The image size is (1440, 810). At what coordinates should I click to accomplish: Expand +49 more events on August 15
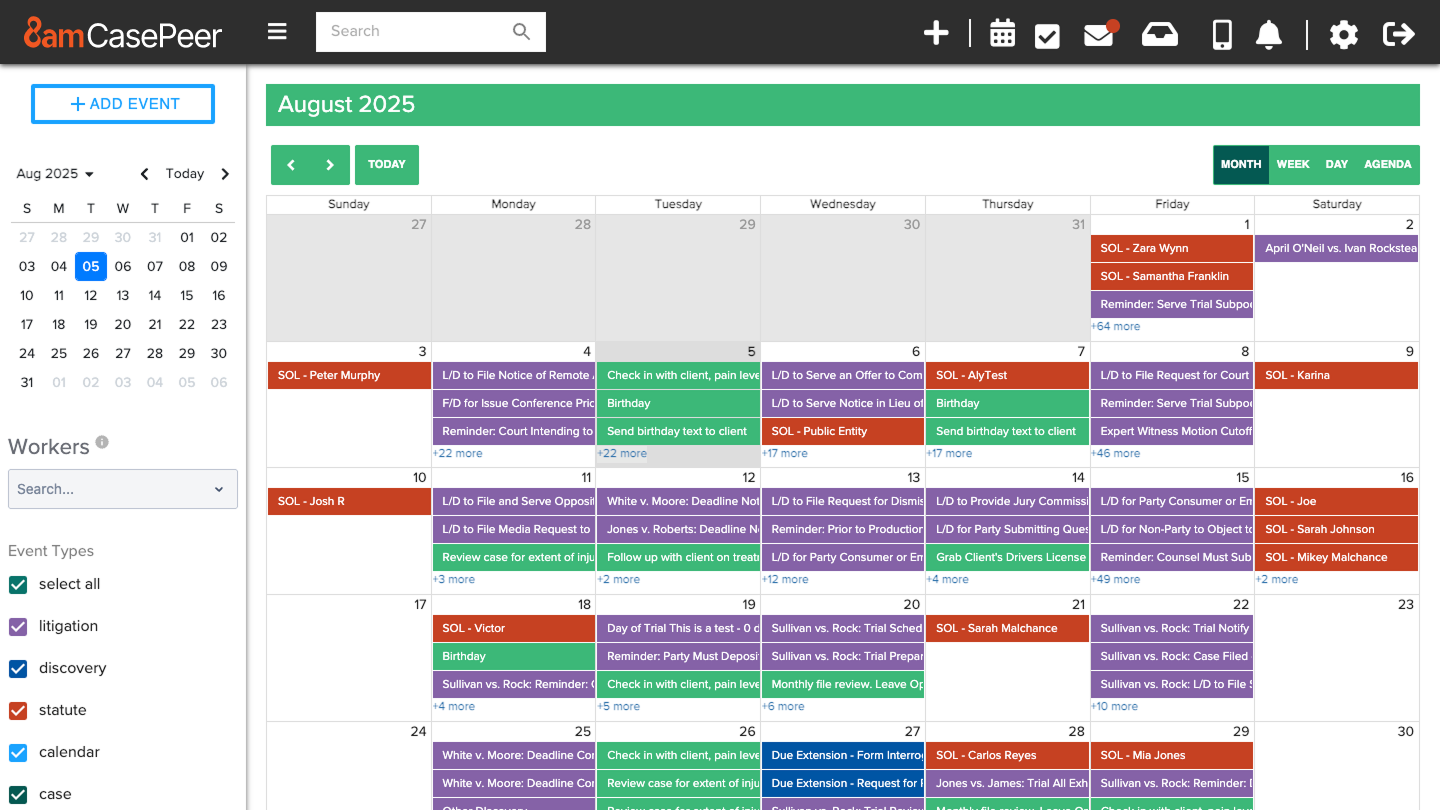pos(1115,579)
